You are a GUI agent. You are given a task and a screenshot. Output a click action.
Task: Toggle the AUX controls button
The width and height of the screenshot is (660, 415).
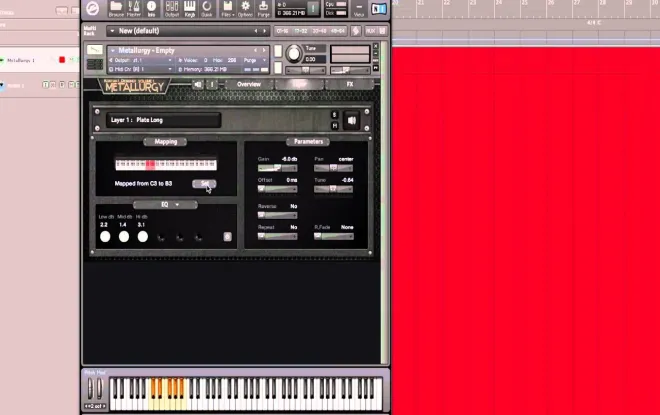(x=370, y=31)
